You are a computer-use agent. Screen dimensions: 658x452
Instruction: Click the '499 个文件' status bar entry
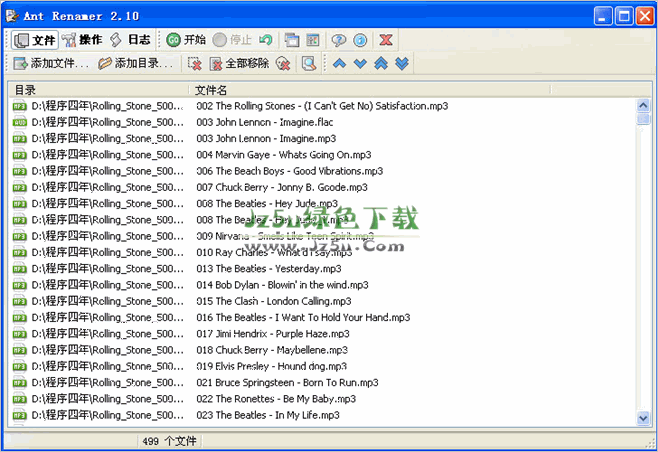[169, 441]
